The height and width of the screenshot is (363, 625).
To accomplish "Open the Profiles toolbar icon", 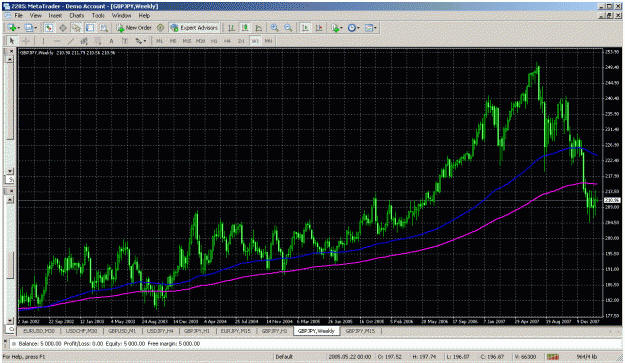I will point(28,28).
